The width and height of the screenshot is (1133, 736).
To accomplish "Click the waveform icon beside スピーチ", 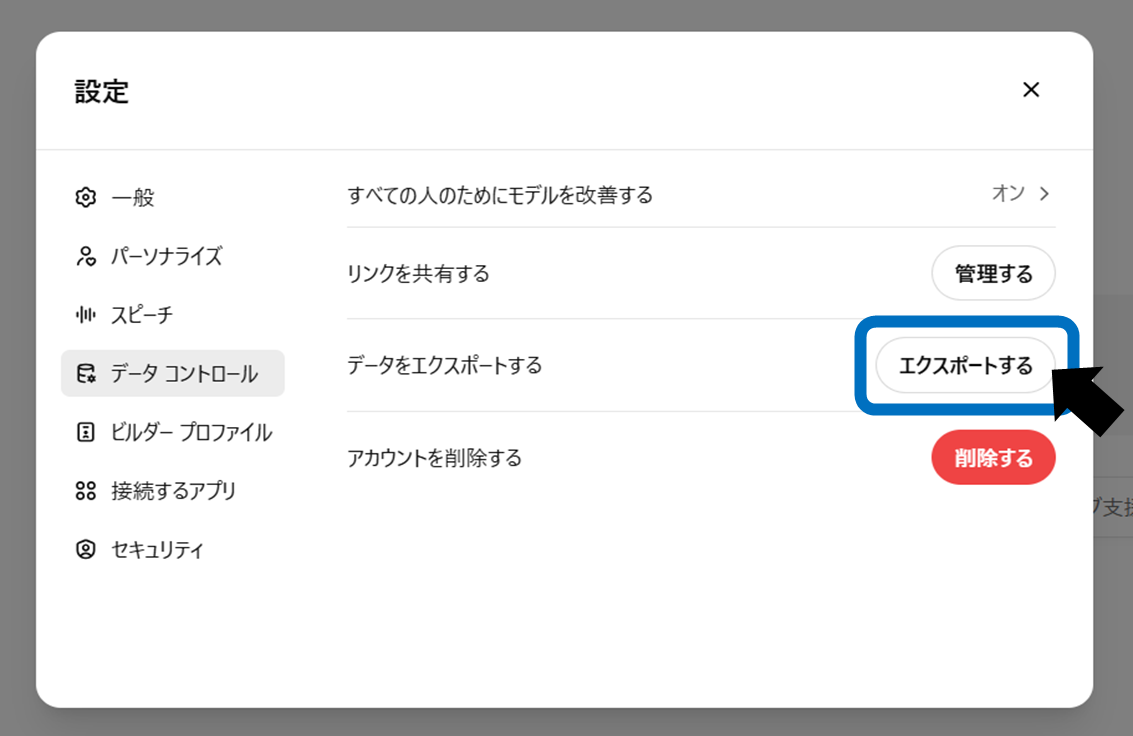I will click(x=86, y=315).
